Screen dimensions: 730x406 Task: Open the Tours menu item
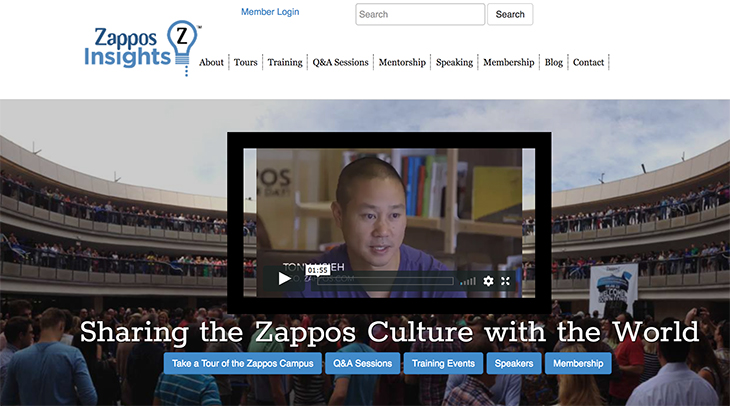point(245,62)
